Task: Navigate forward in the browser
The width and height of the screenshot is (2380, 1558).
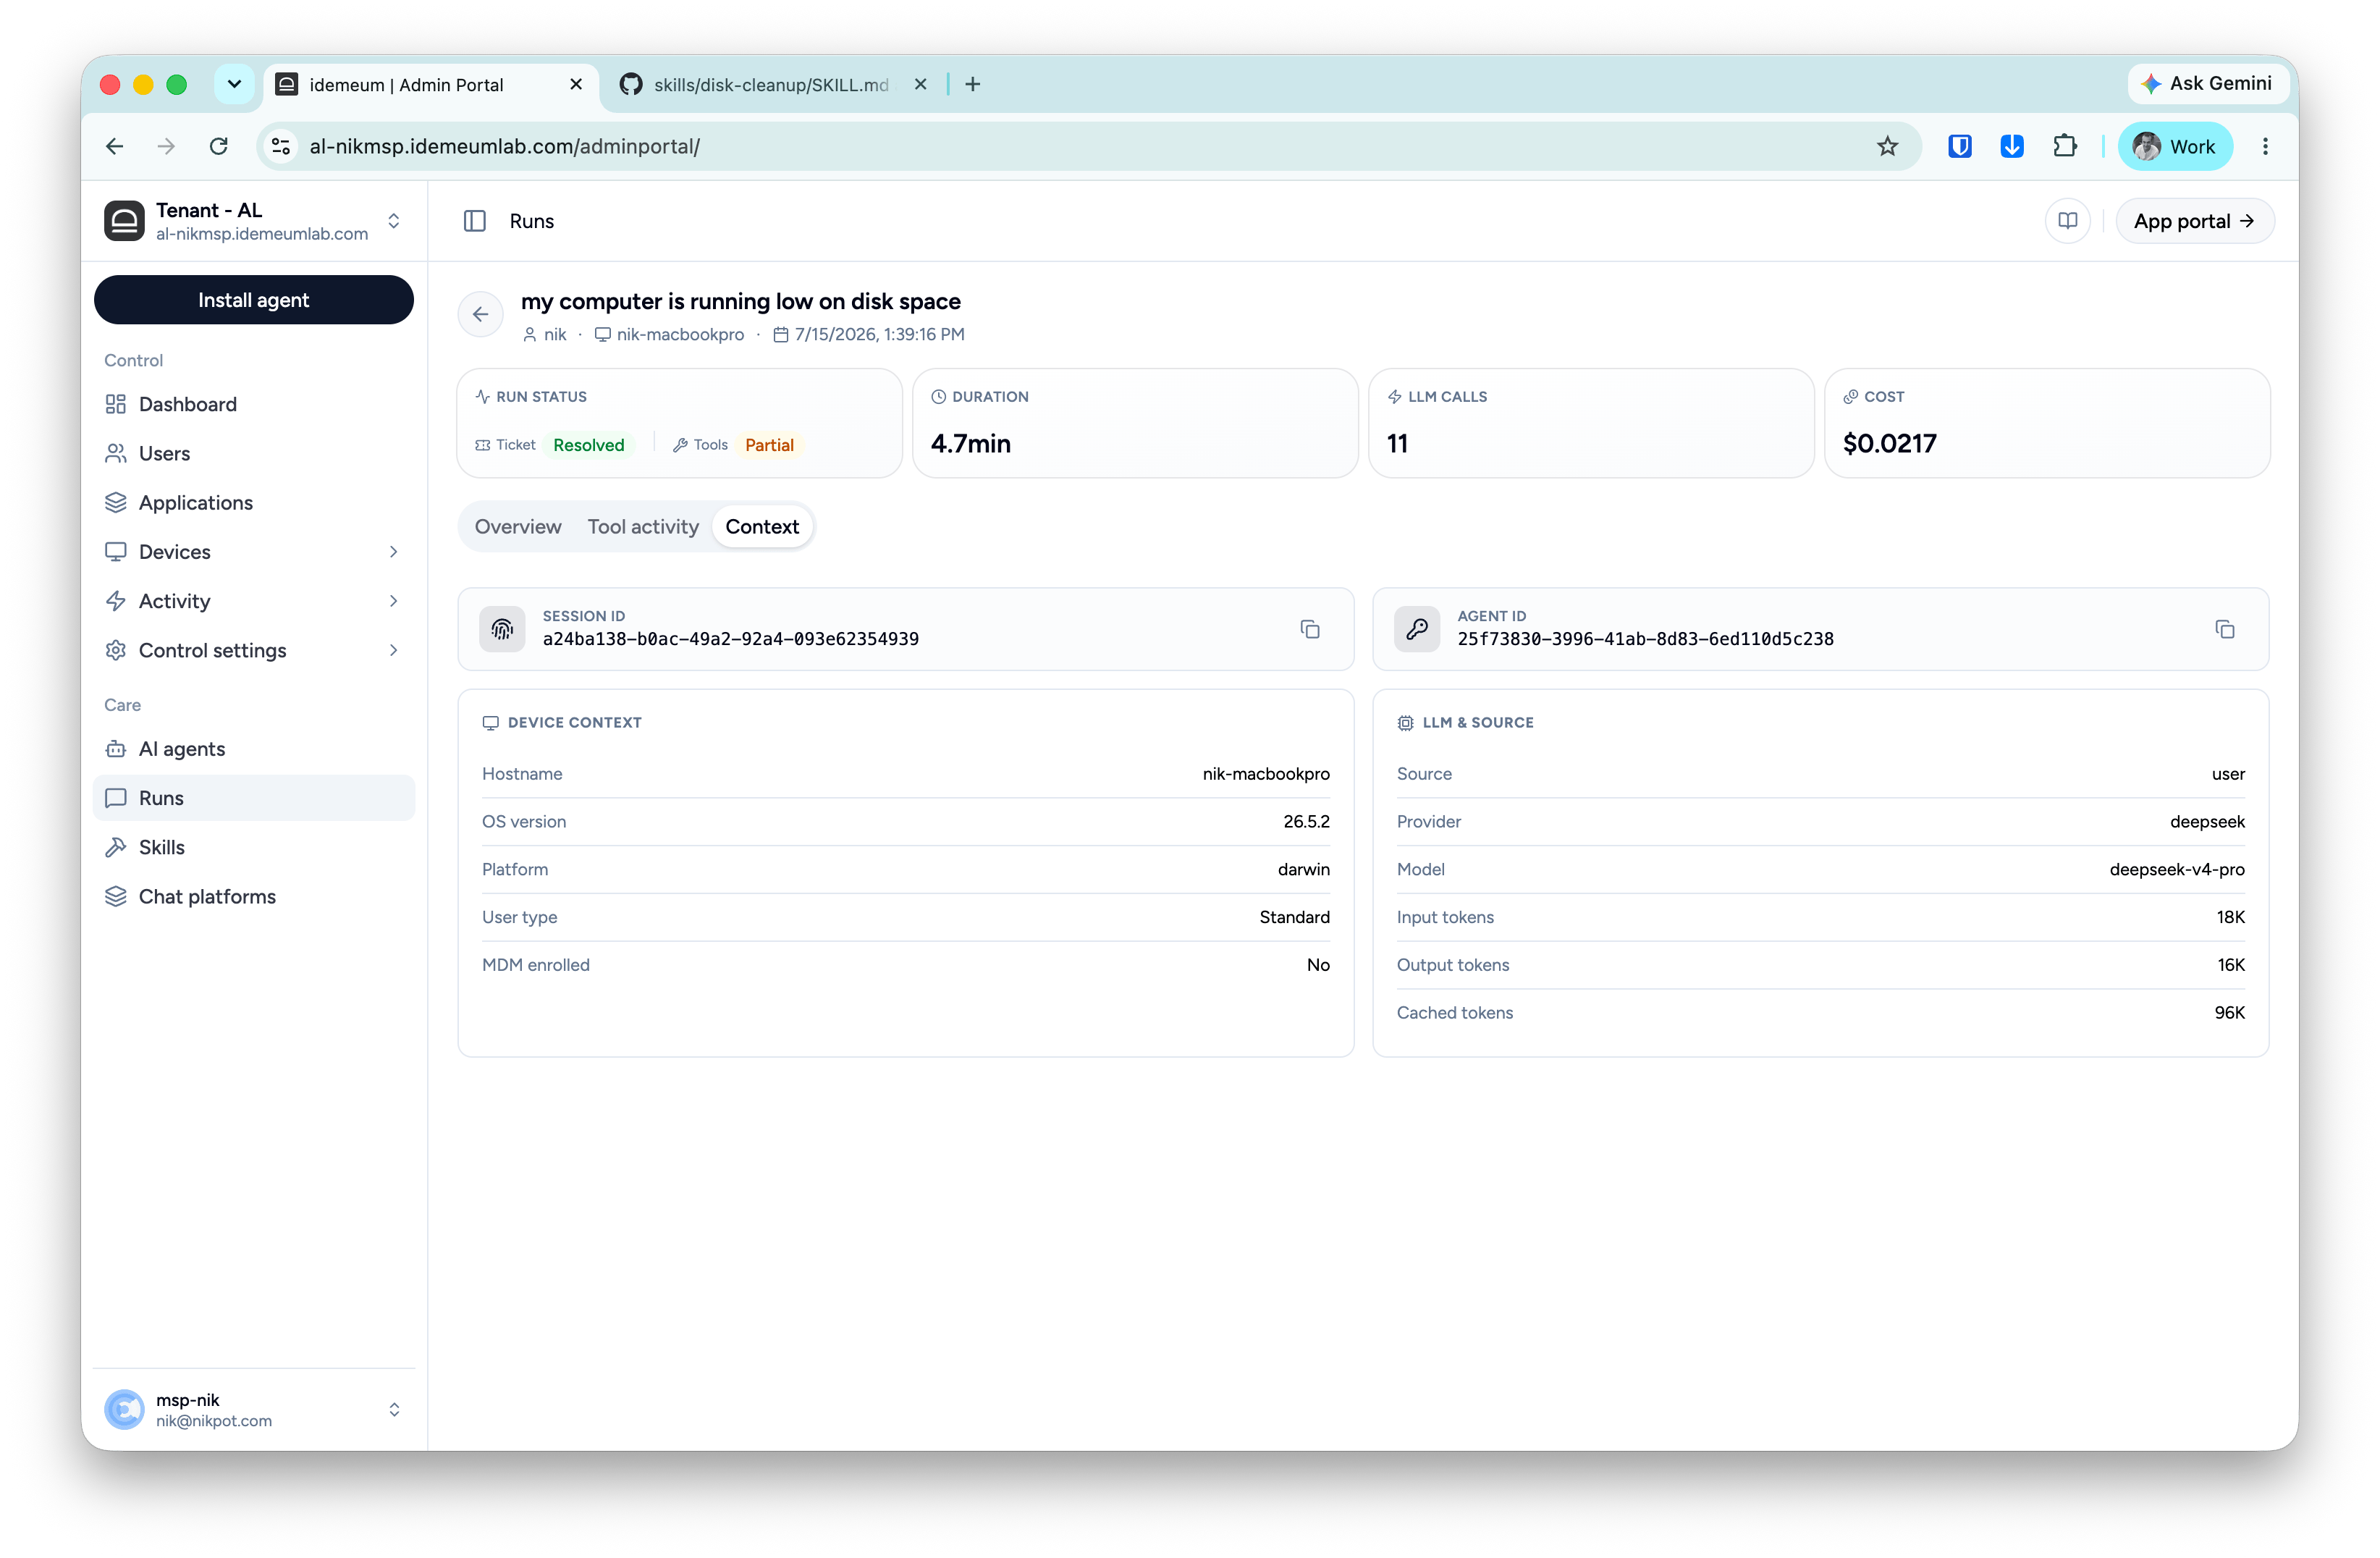Action: [x=166, y=147]
